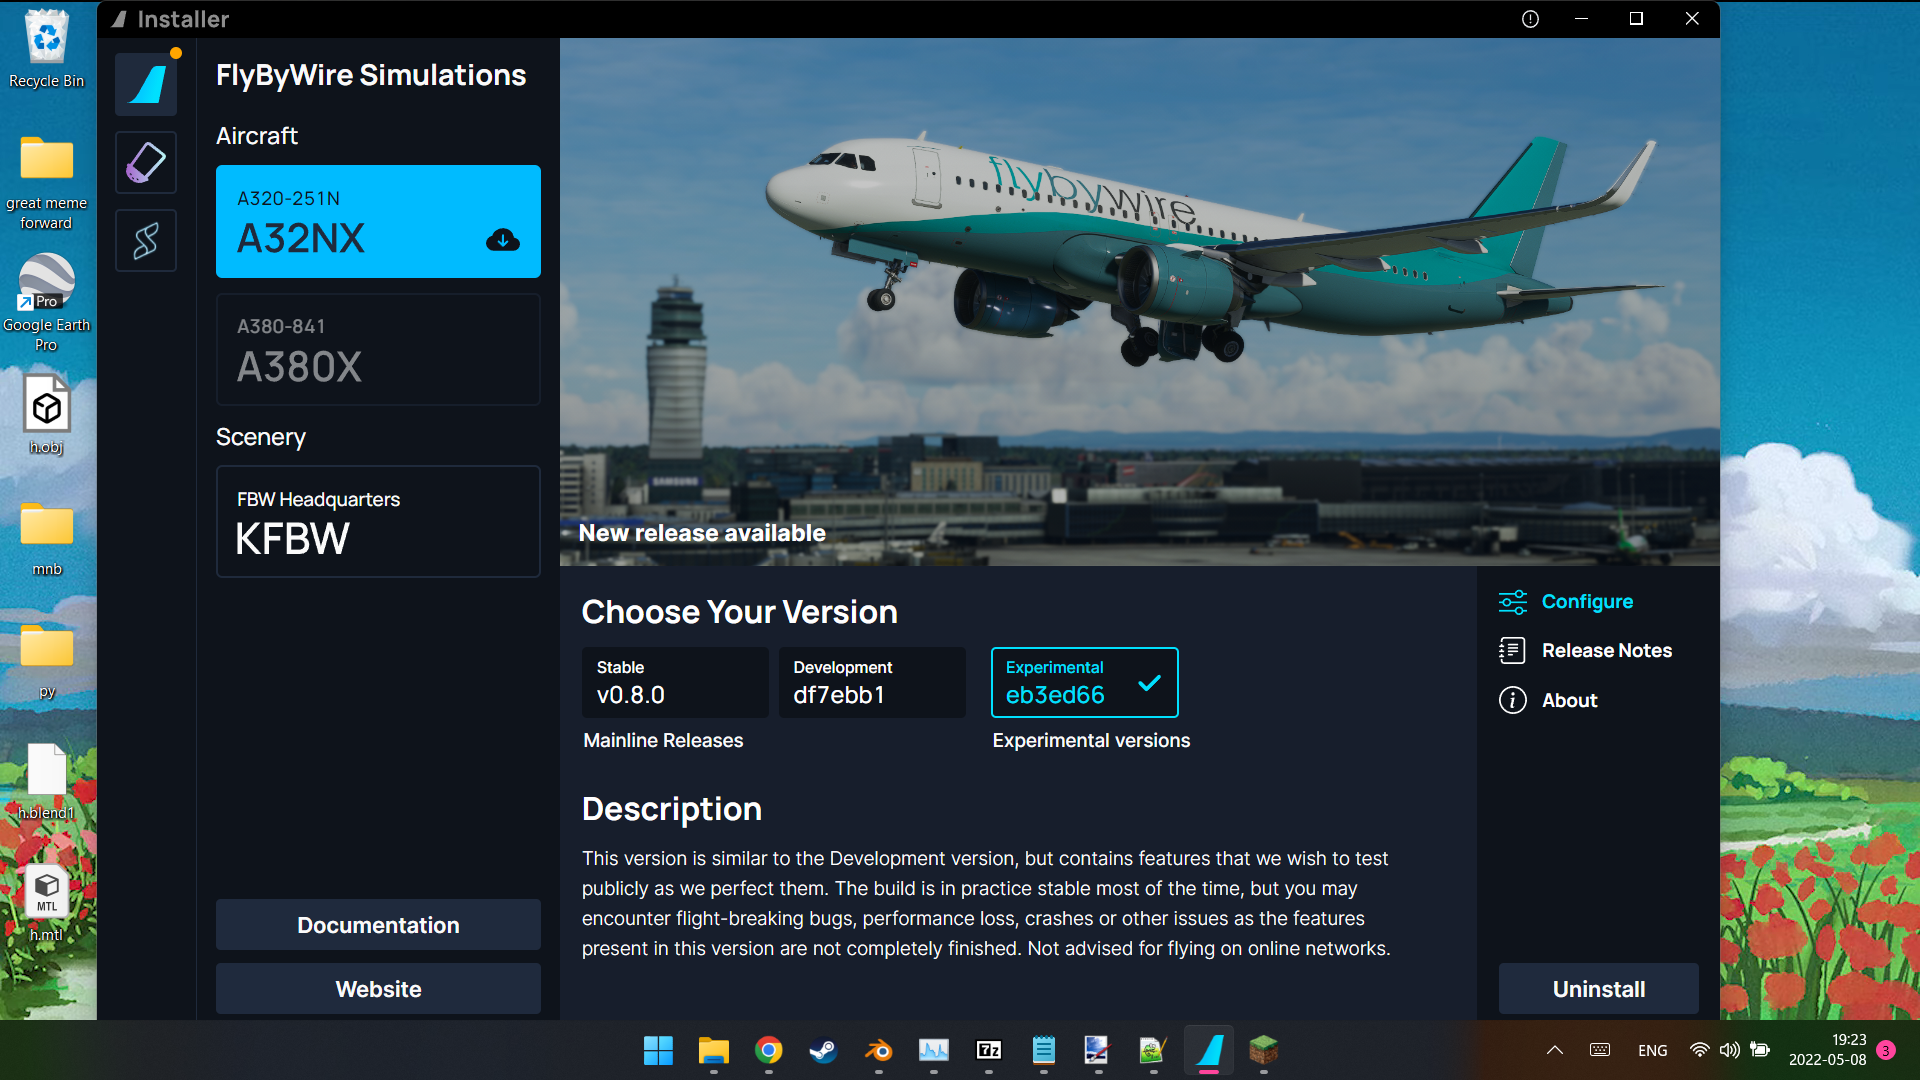Select the Development df7ebb1 version
Viewport: 1920px width, 1080px height.
(x=872, y=682)
